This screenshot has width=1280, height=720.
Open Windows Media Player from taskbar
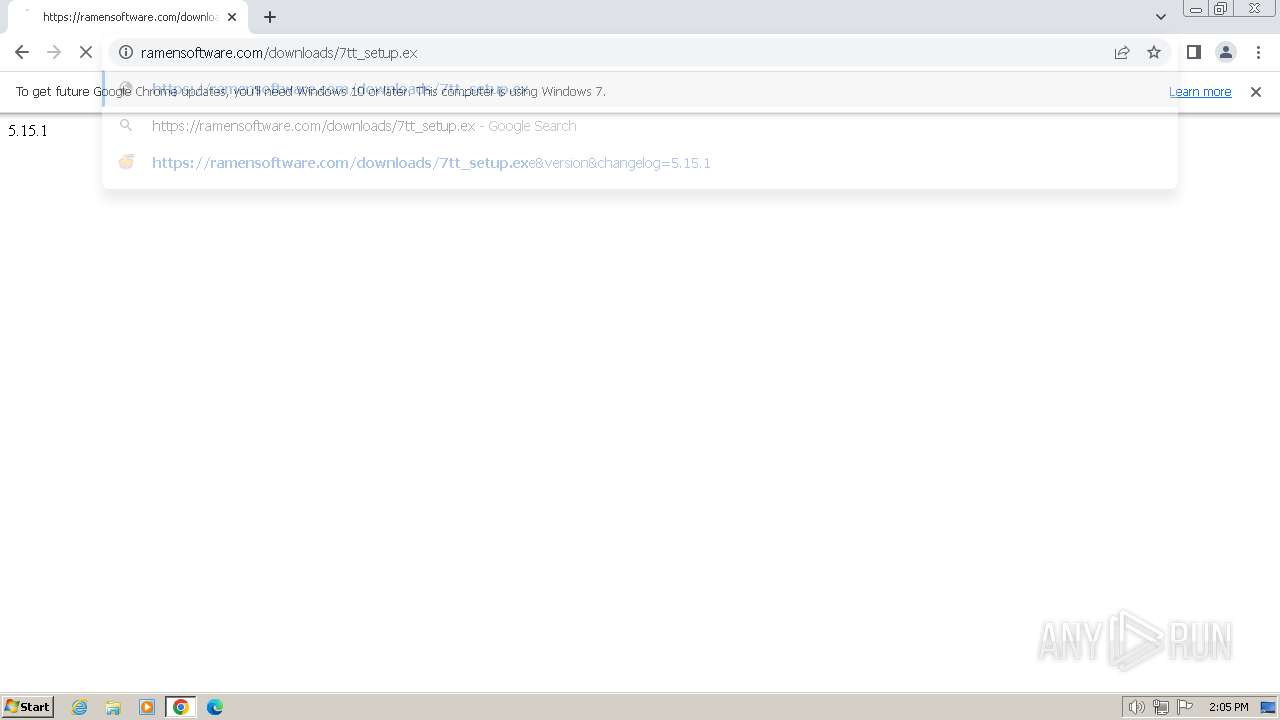[x=147, y=707]
